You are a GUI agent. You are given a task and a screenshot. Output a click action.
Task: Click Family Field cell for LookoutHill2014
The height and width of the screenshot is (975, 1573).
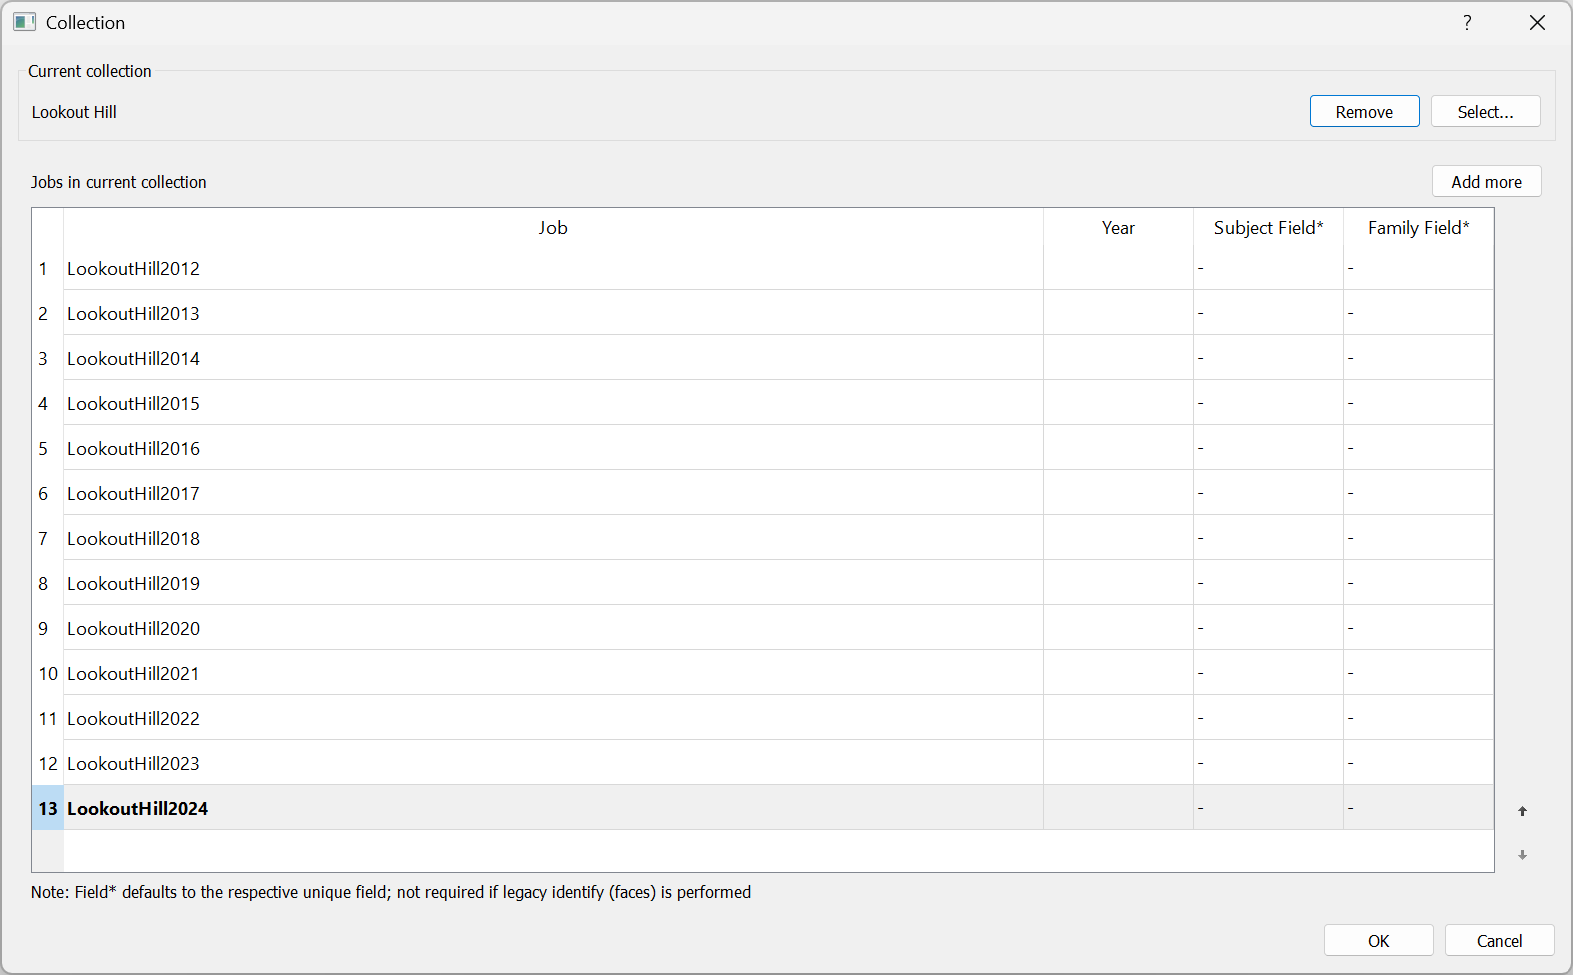pos(1418,358)
